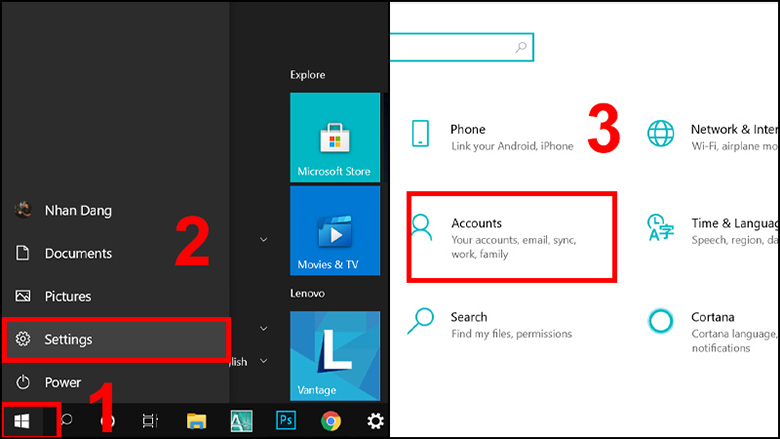This screenshot has width=780, height=439.
Task: Click the Search settings magnifier icon
Action: pyautogui.click(x=420, y=321)
